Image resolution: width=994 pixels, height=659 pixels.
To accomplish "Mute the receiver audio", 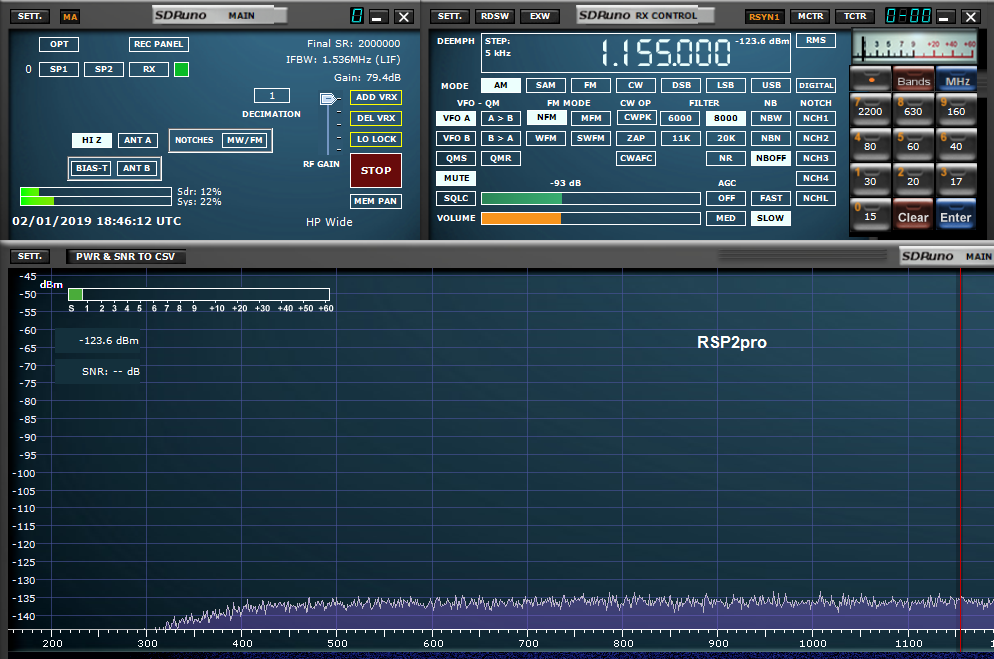I will (456, 178).
